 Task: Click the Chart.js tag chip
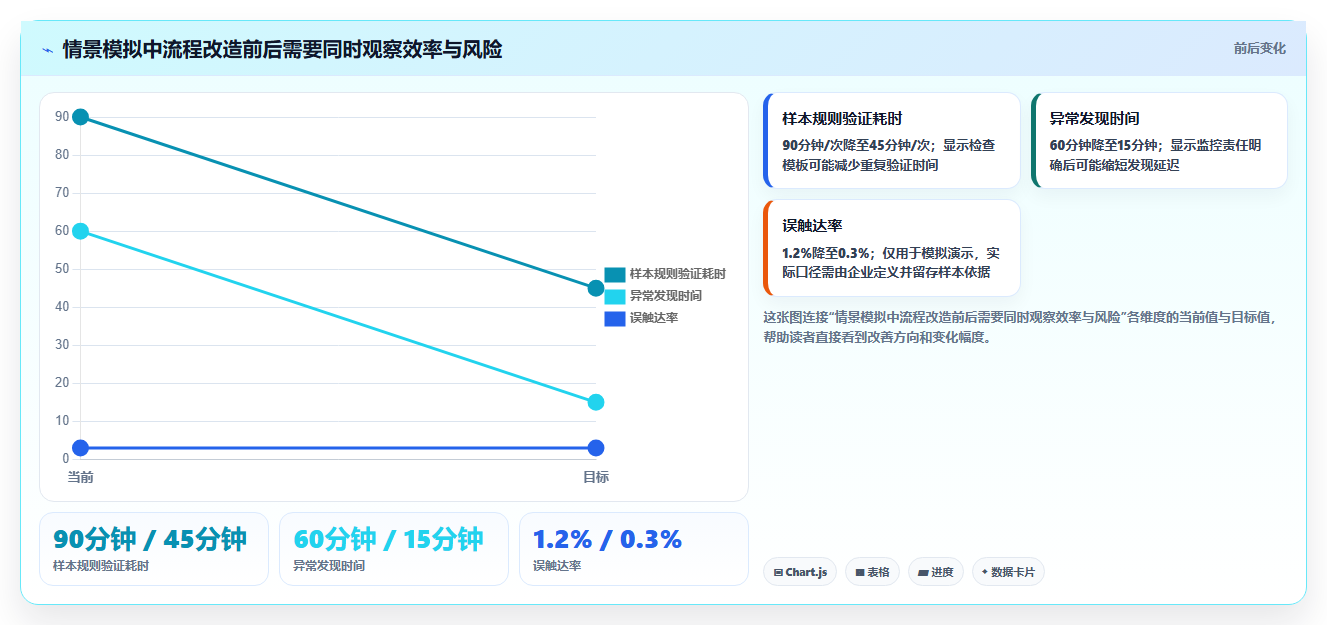point(800,572)
